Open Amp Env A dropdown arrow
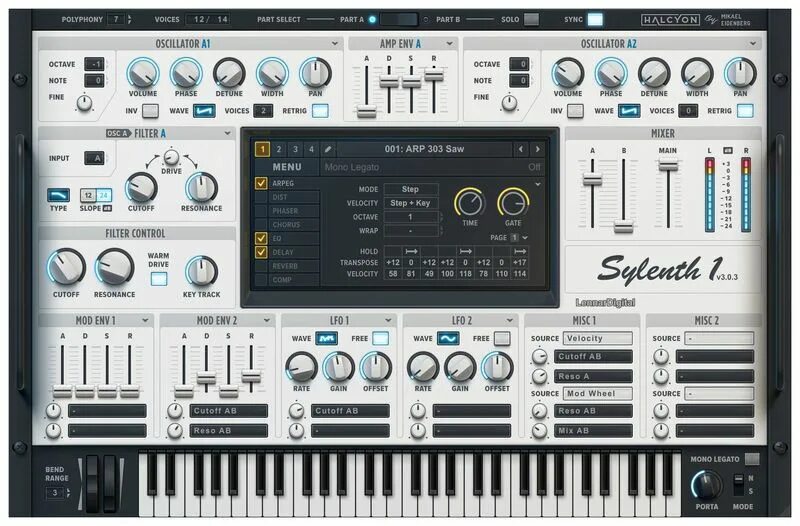 pos(449,44)
